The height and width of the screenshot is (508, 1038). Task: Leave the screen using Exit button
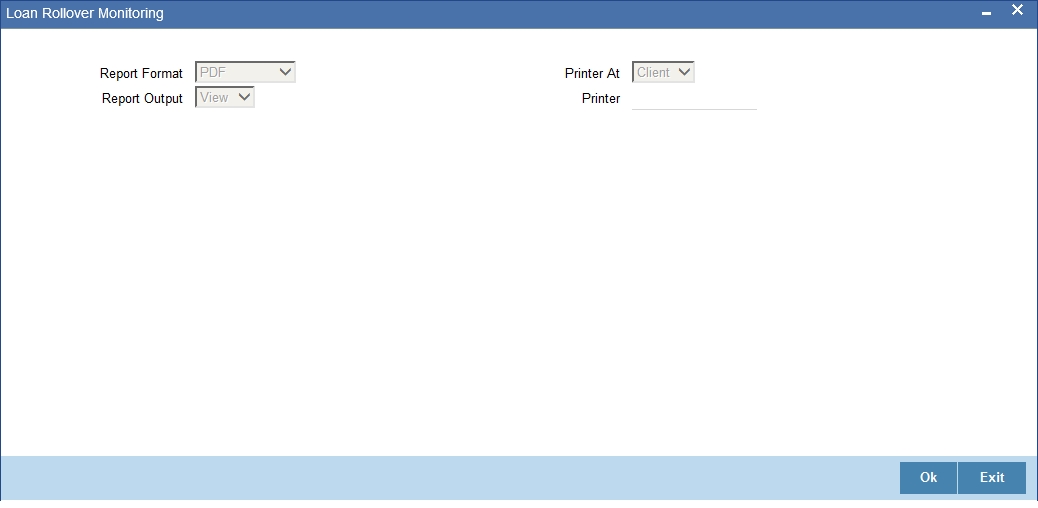point(992,478)
